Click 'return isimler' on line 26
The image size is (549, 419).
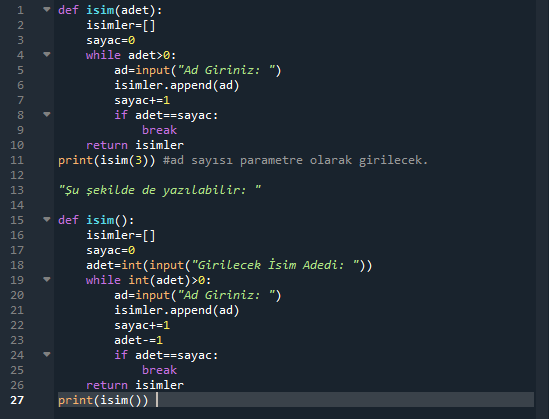click(x=135, y=385)
